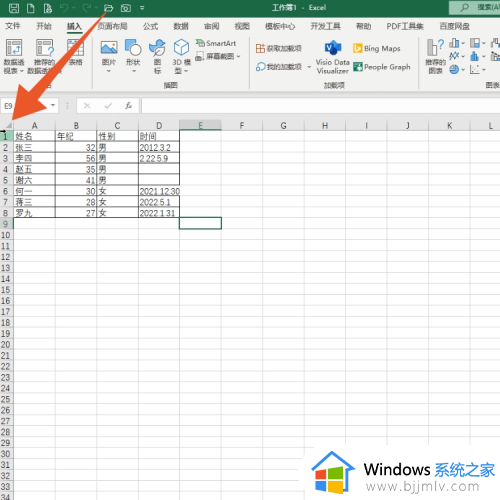Insert SmartArt graphic
Viewport: 500px width, 500px height.
(x=216, y=43)
